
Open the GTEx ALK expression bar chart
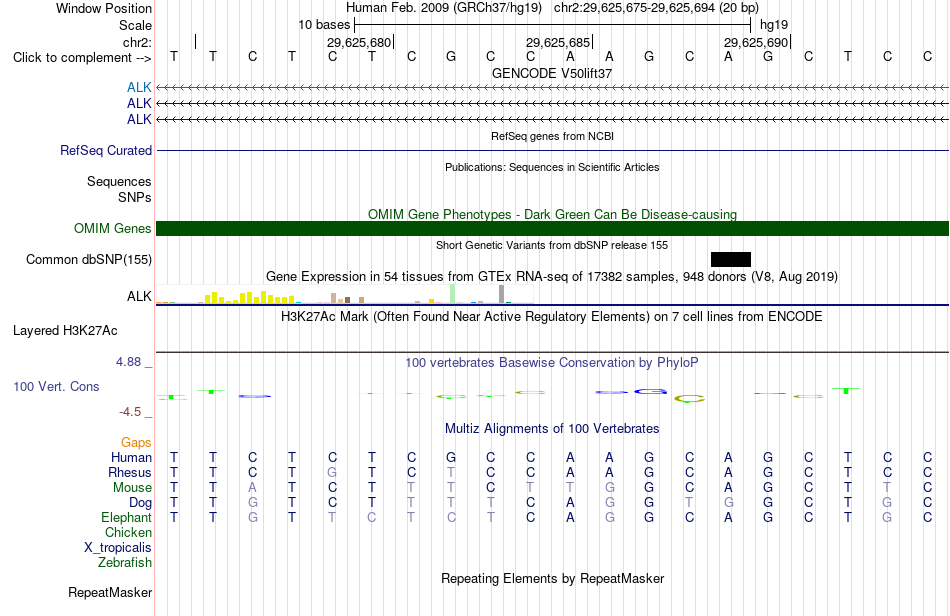[x=345, y=295]
